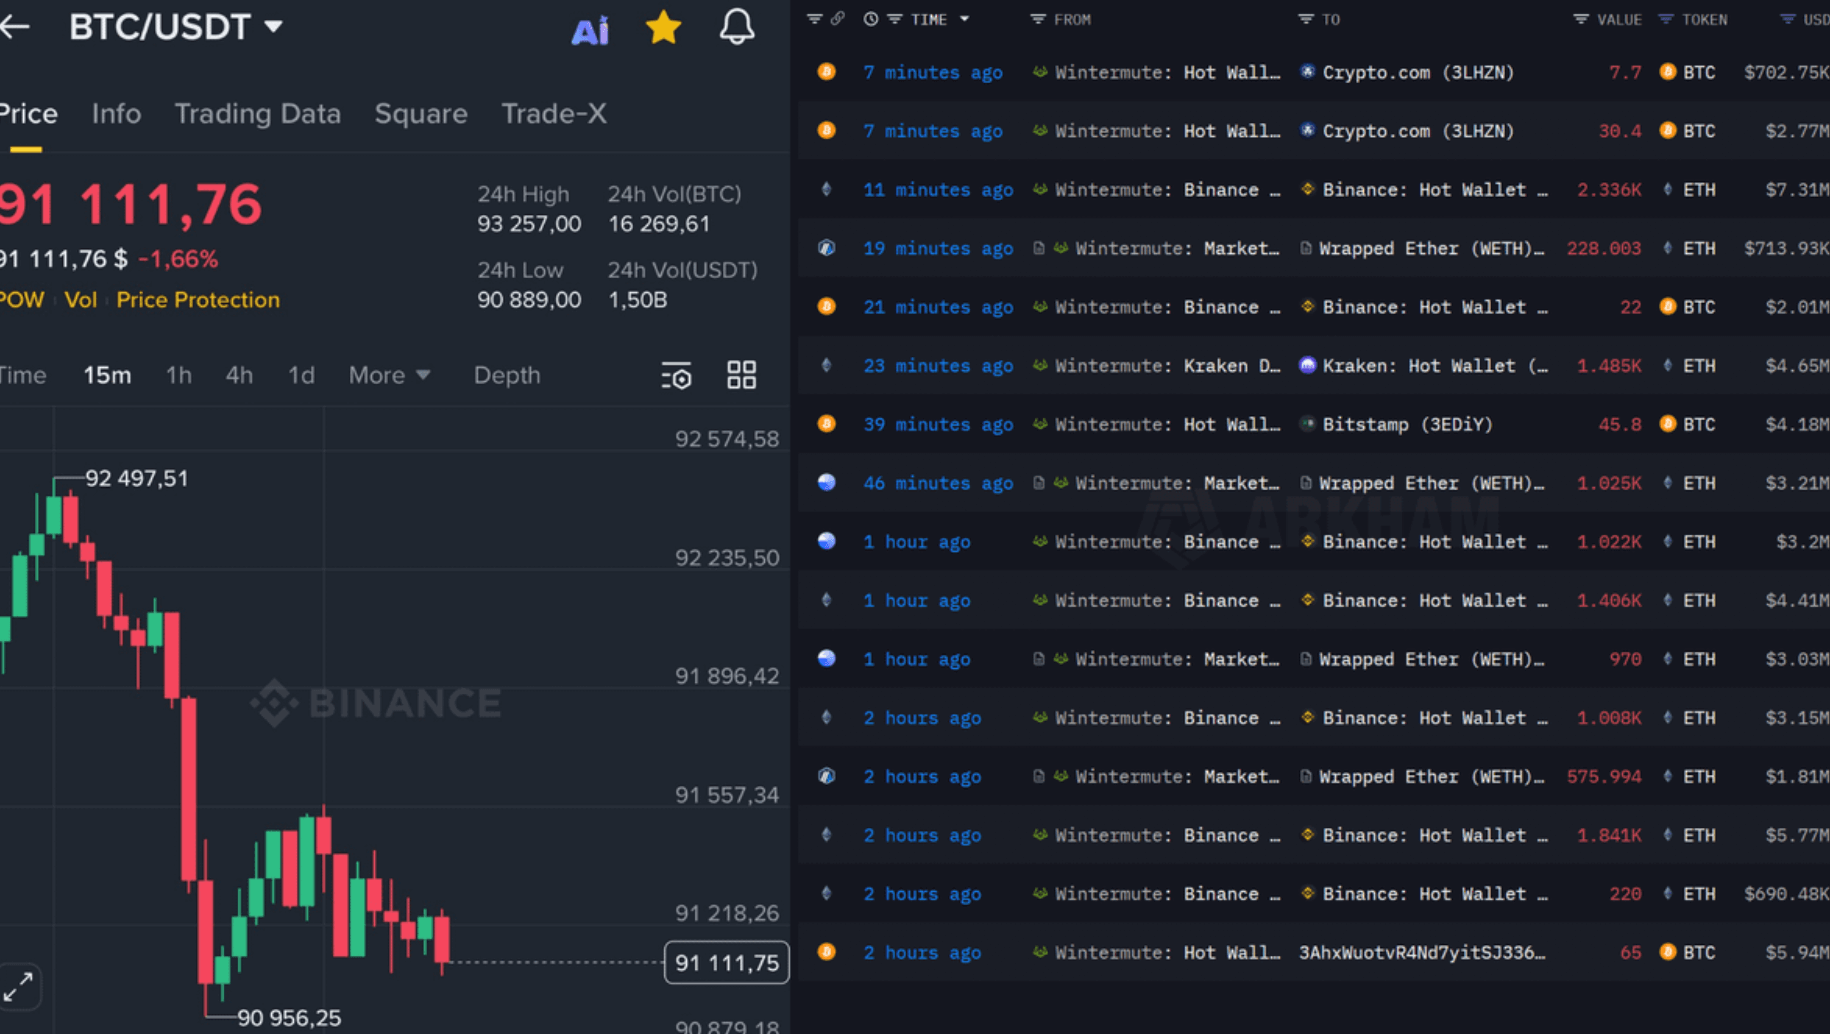Image resolution: width=1830 pixels, height=1034 pixels.
Task: Open the VALUE column filter
Action: (1581, 19)
